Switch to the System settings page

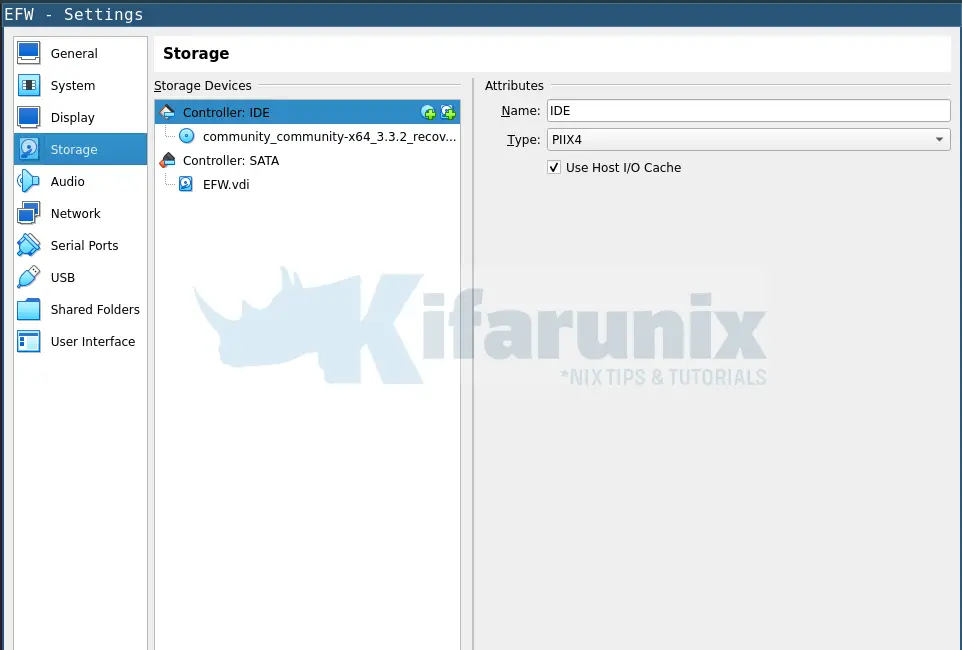tap(80, 85)
